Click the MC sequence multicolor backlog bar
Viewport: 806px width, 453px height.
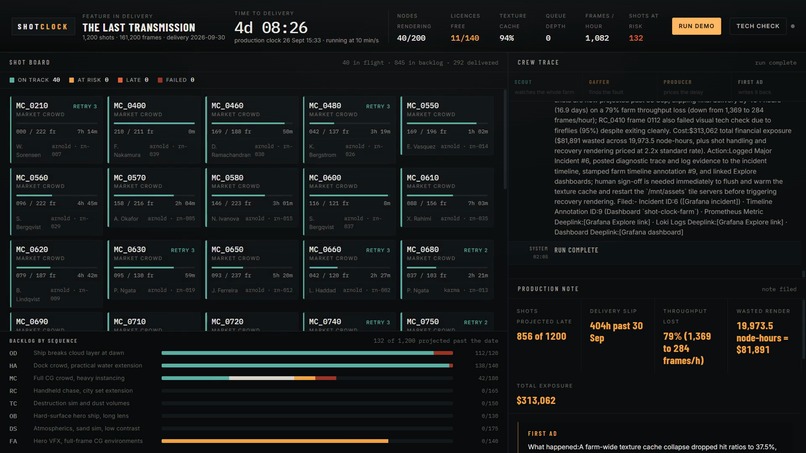click(x=249, y=378)
